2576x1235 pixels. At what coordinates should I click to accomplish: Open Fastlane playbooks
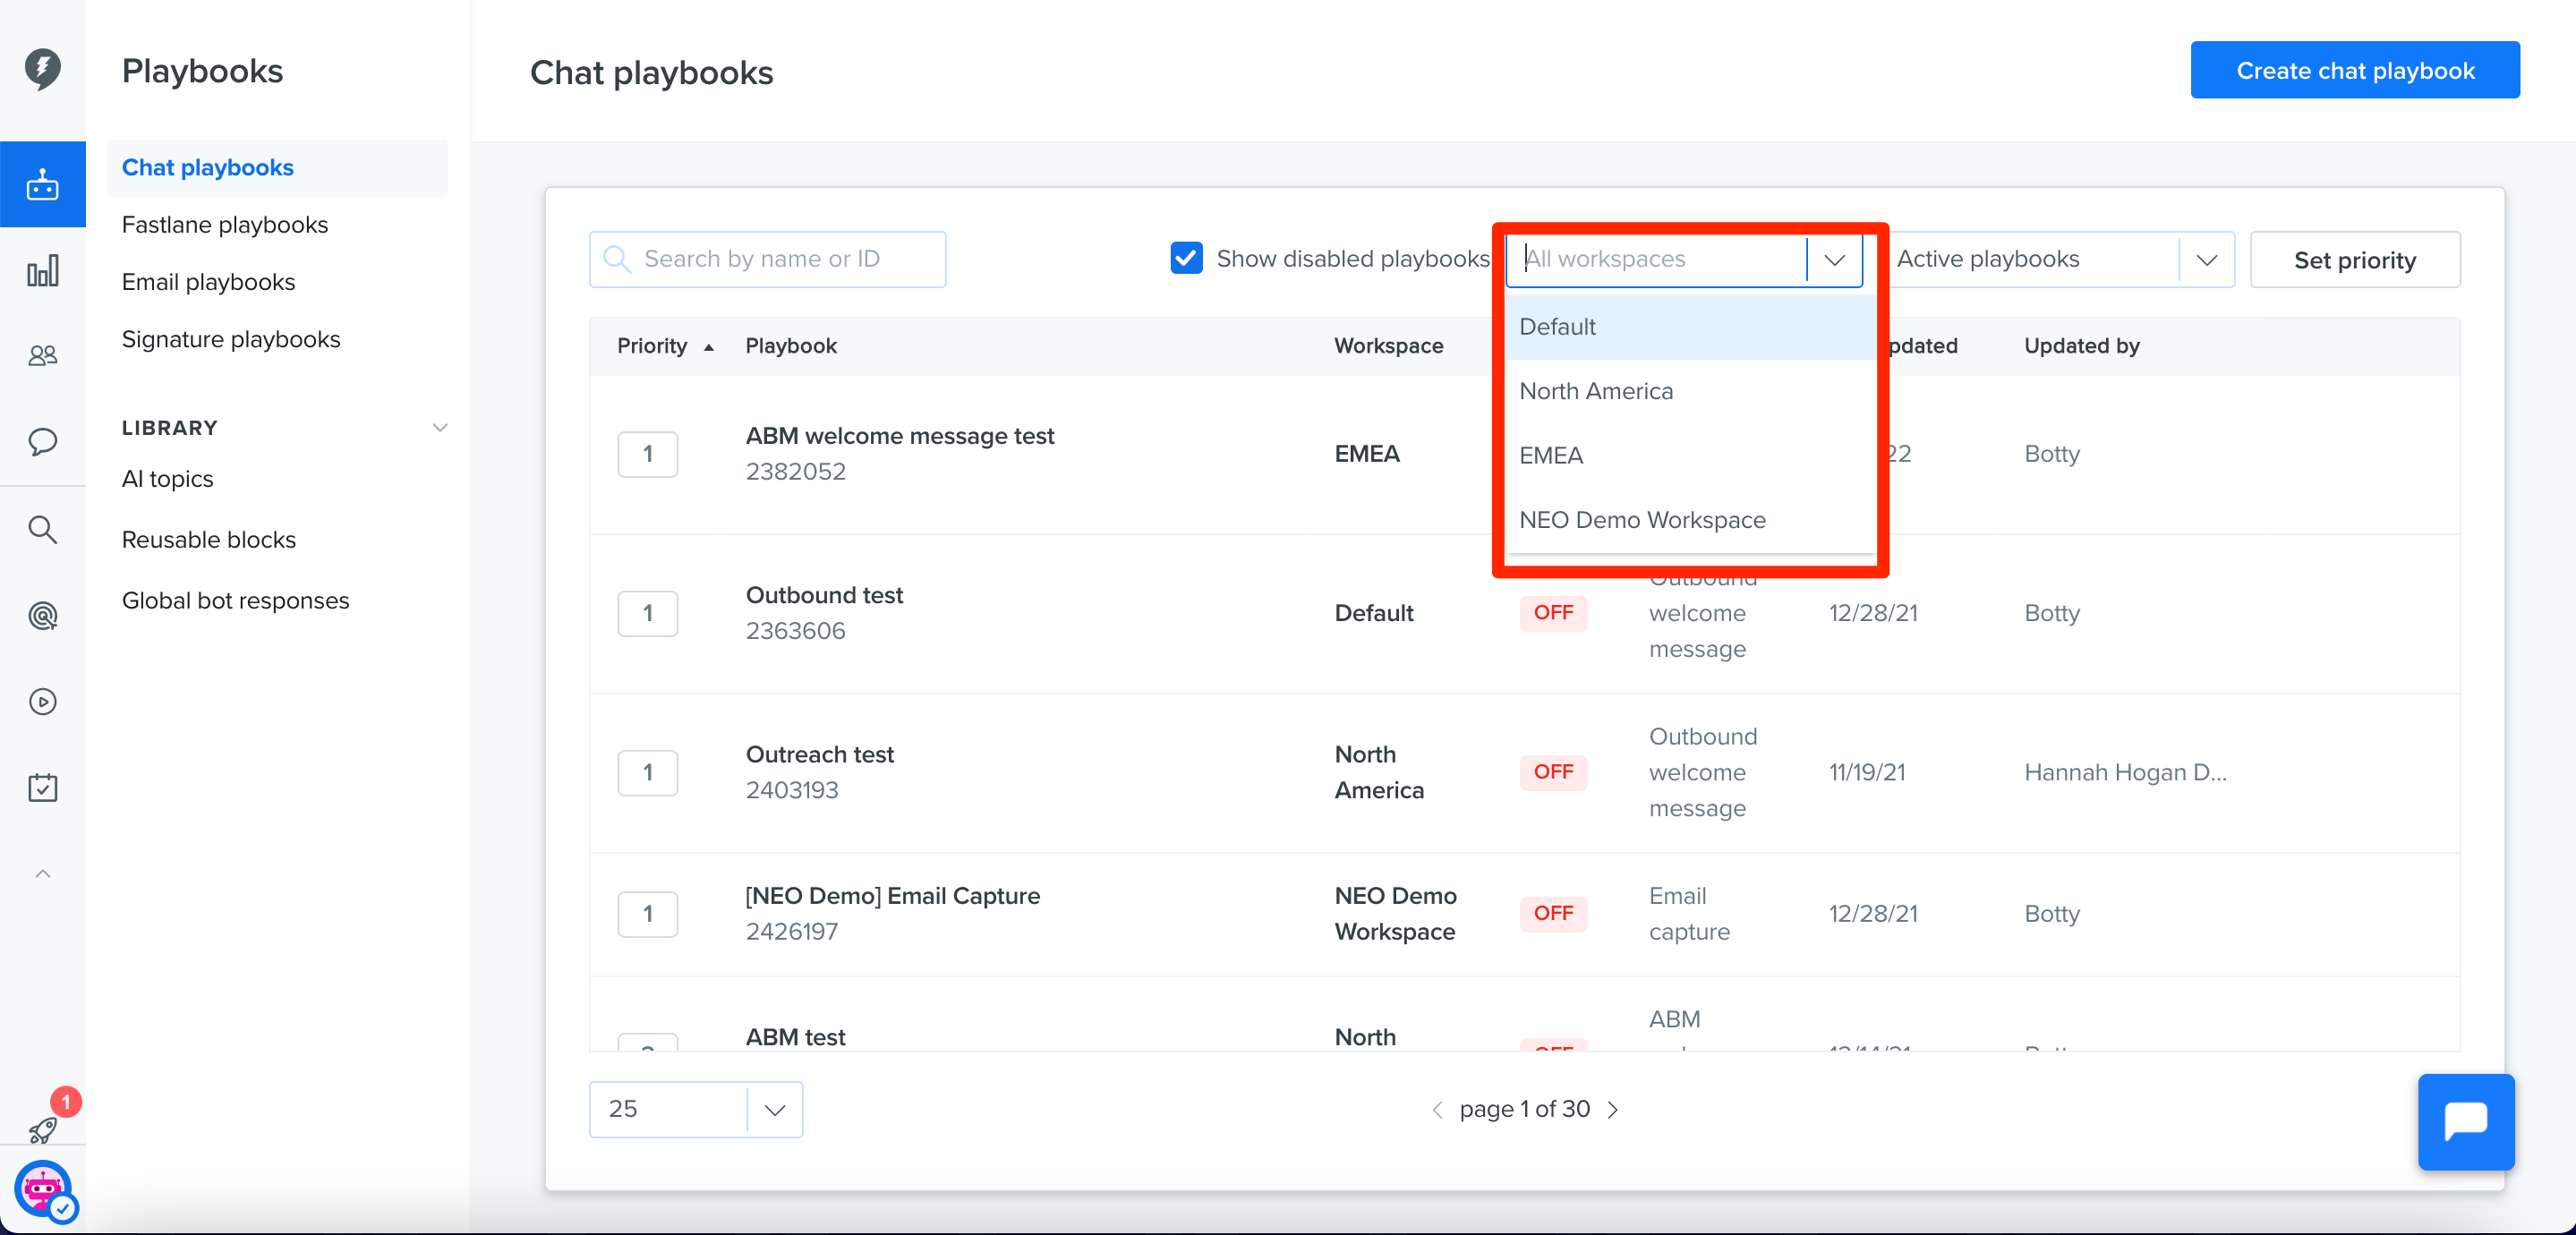click(225, 225)
